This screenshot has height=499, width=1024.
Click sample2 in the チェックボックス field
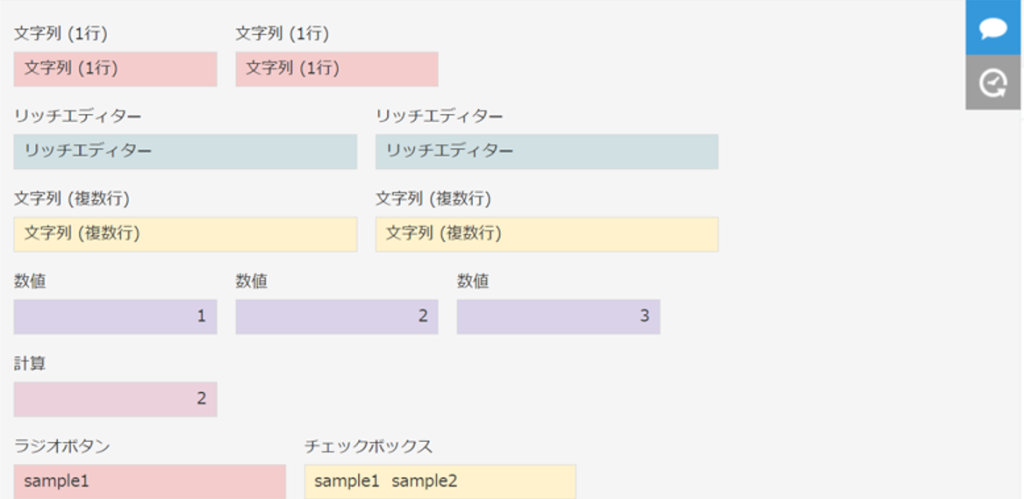click(424, 481)
